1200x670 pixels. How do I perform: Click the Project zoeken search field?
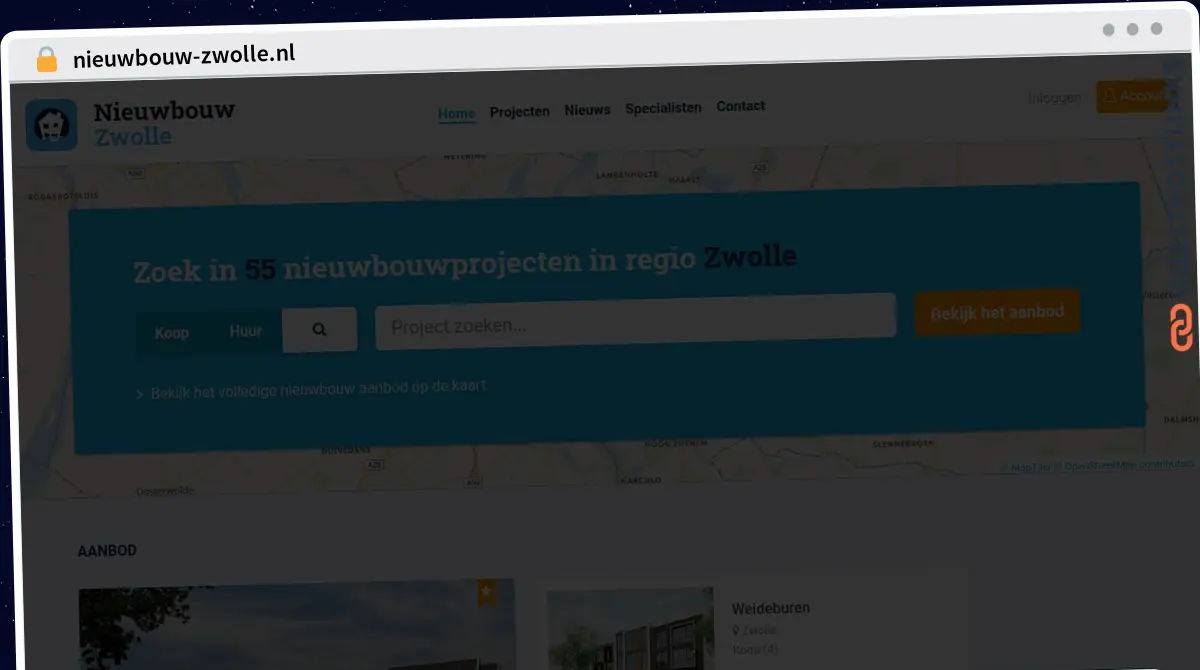[635, 322]
